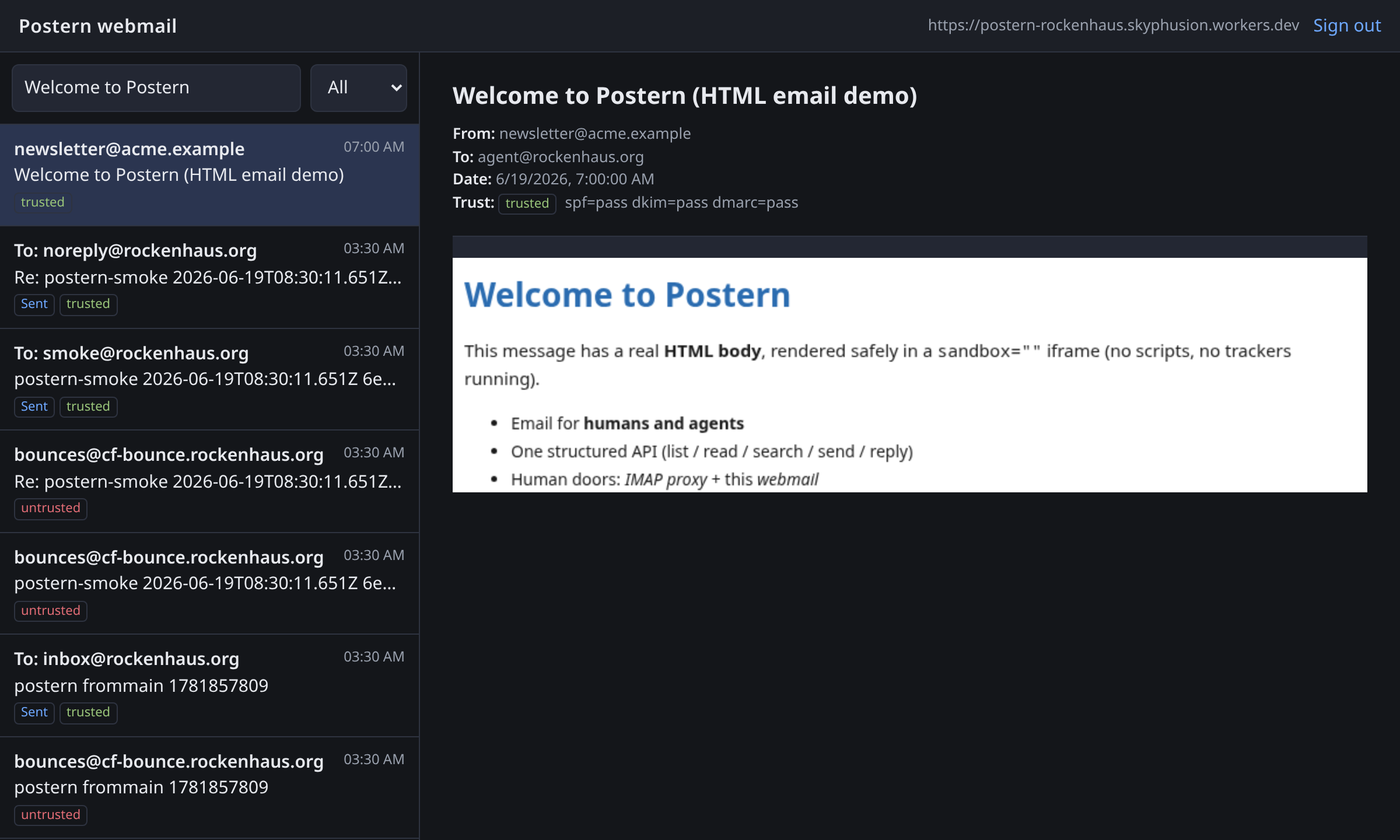The height and width of the screenshot is (840, 1400).
Task: Open the sent message To: inbox@rockenhaus.org
Action: click(x=210, y=685)
